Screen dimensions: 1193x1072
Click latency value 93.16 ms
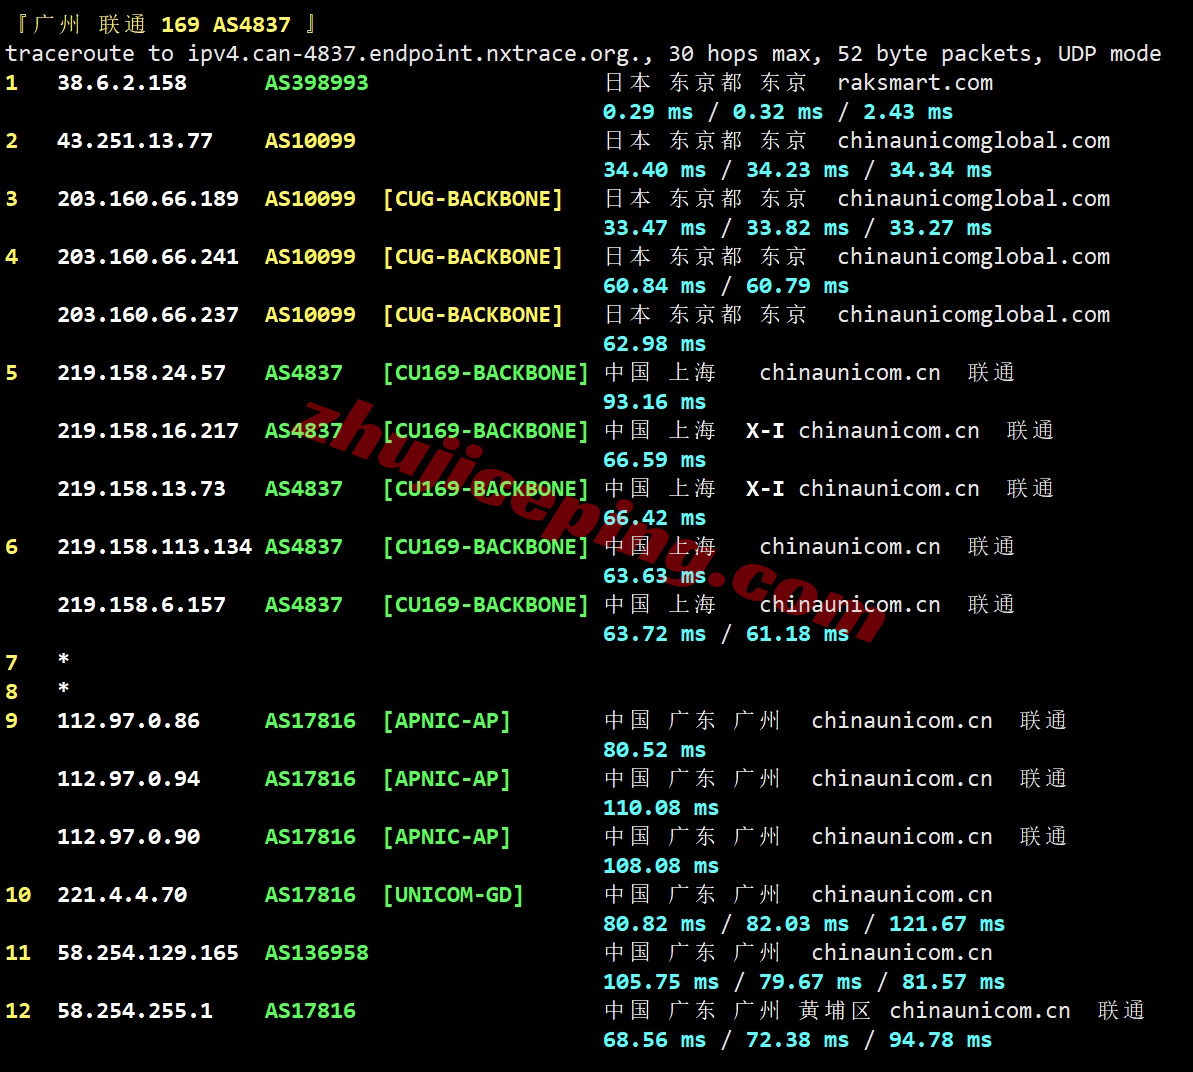click(x=654, y=402)
